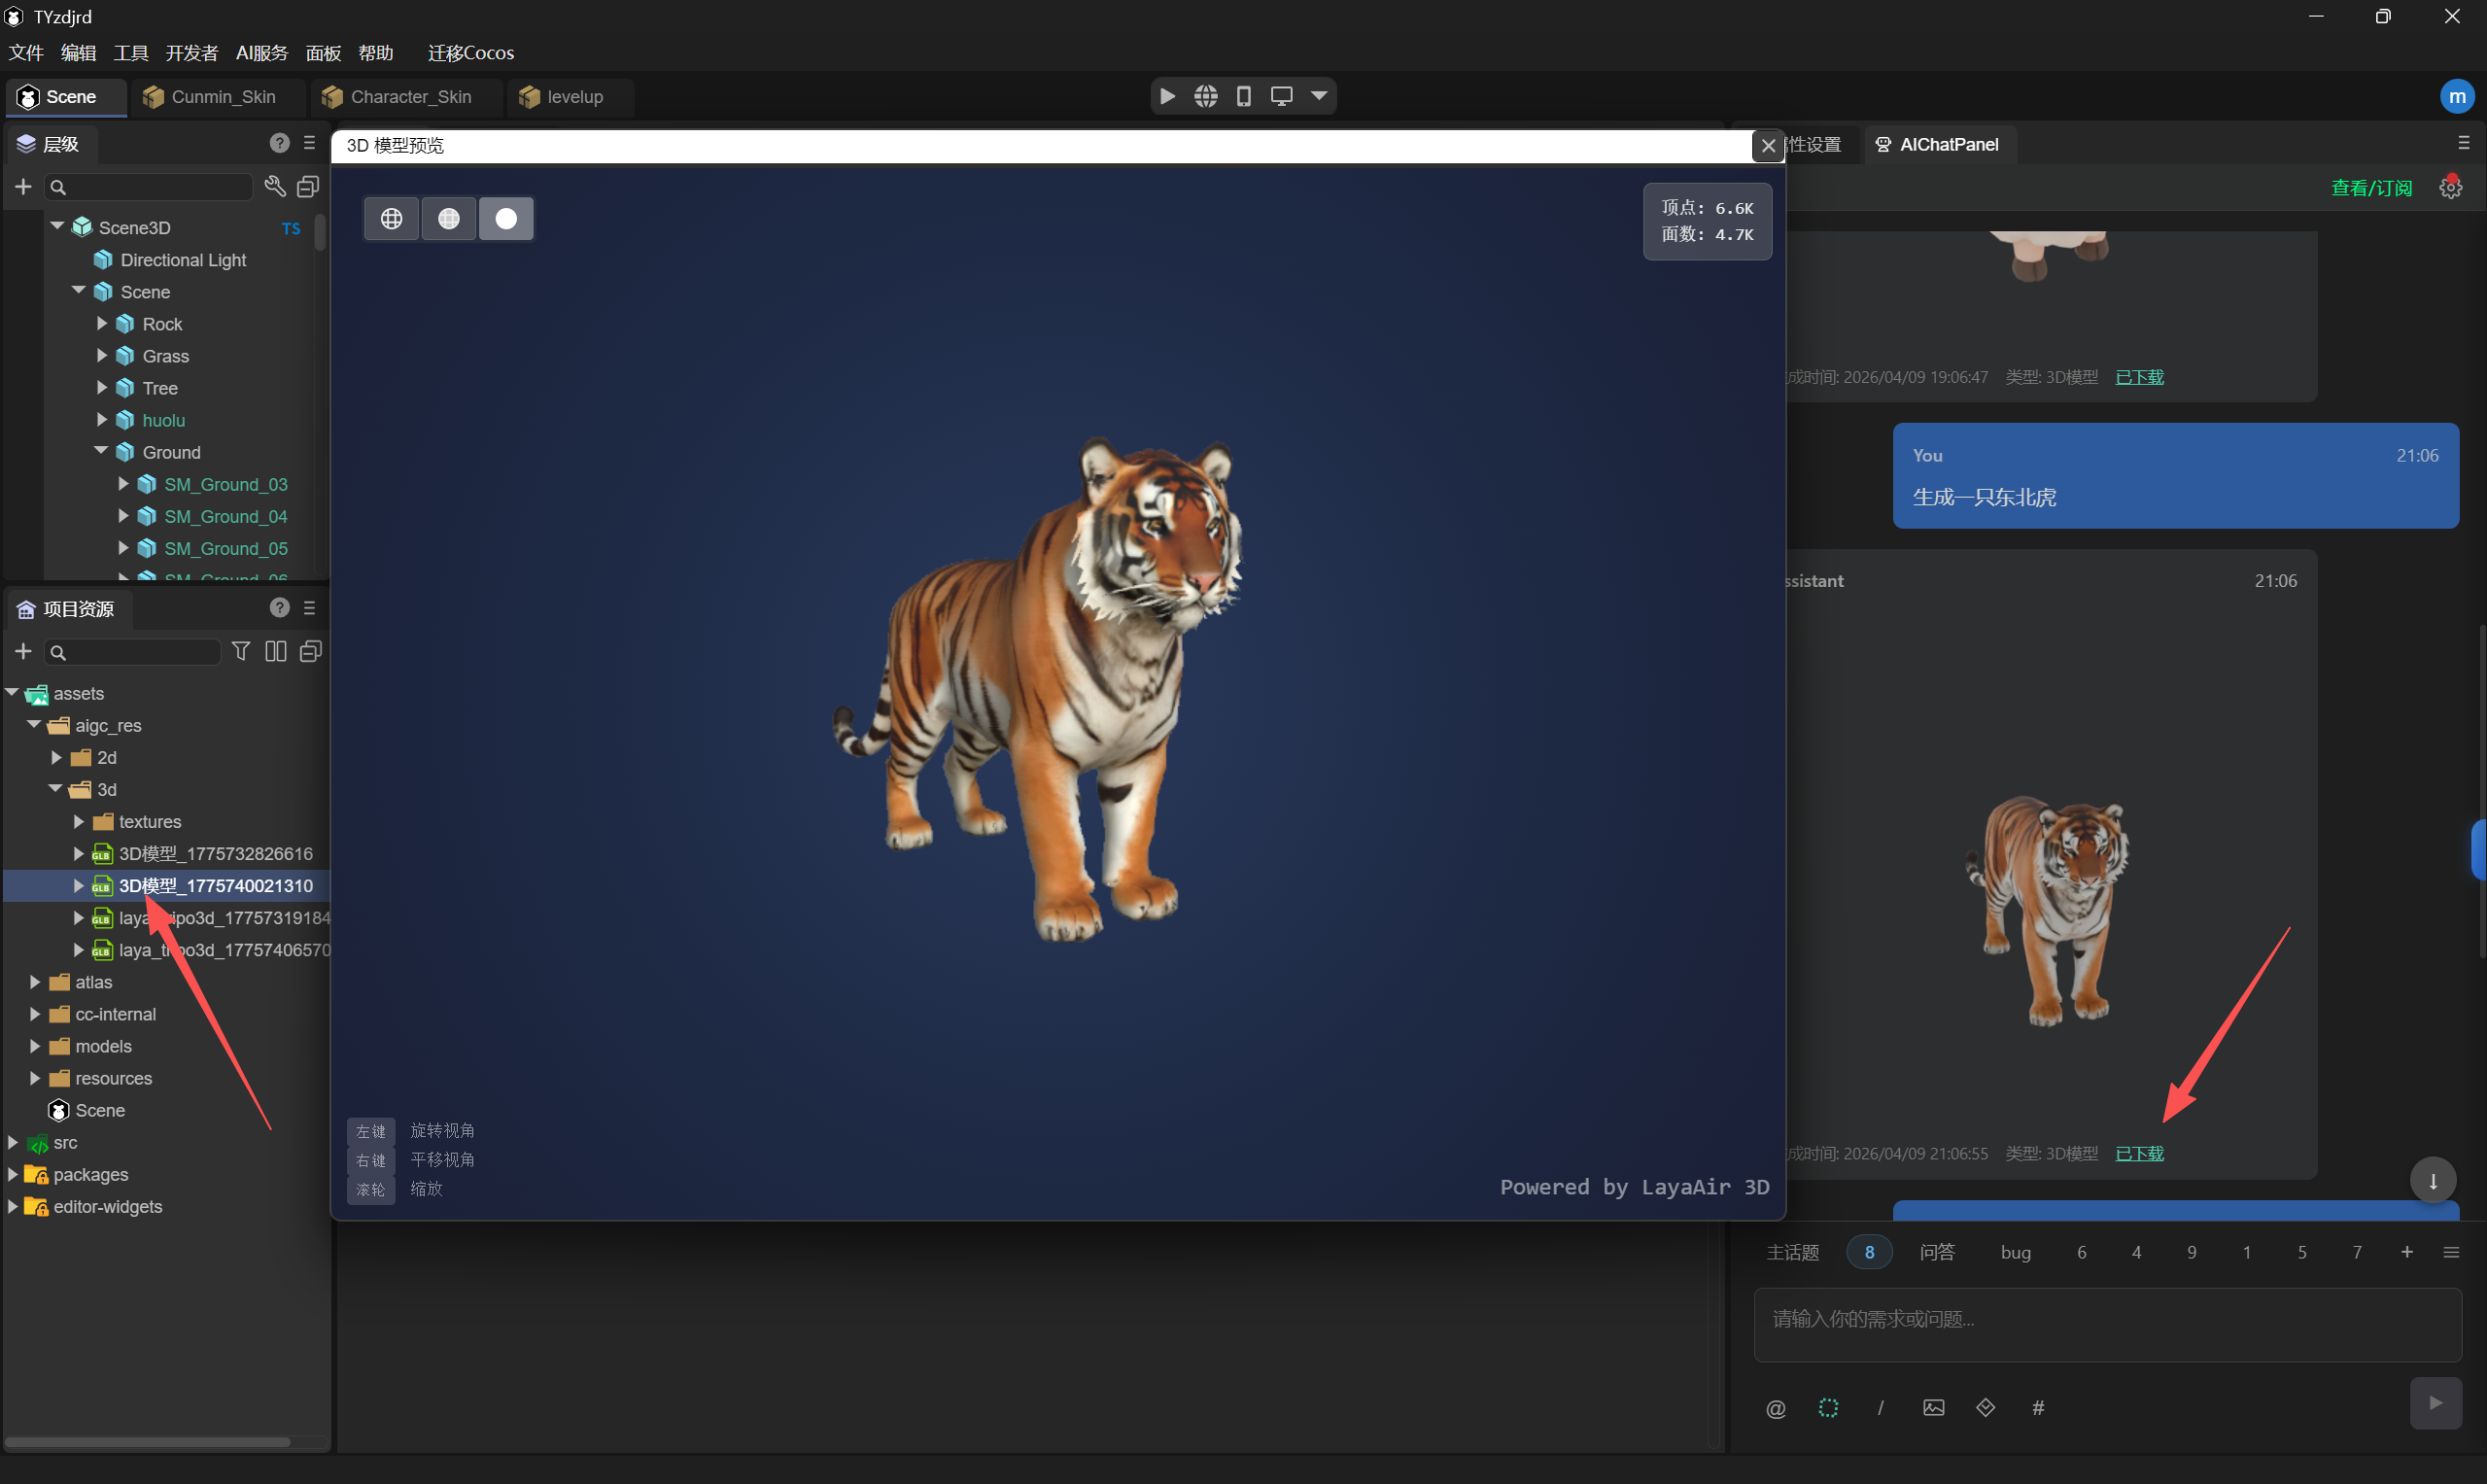Viewport: 2487px width, 1484px height.
Task: Collapse all nodes in the hierarchy panel
Action: coord(308,186)
